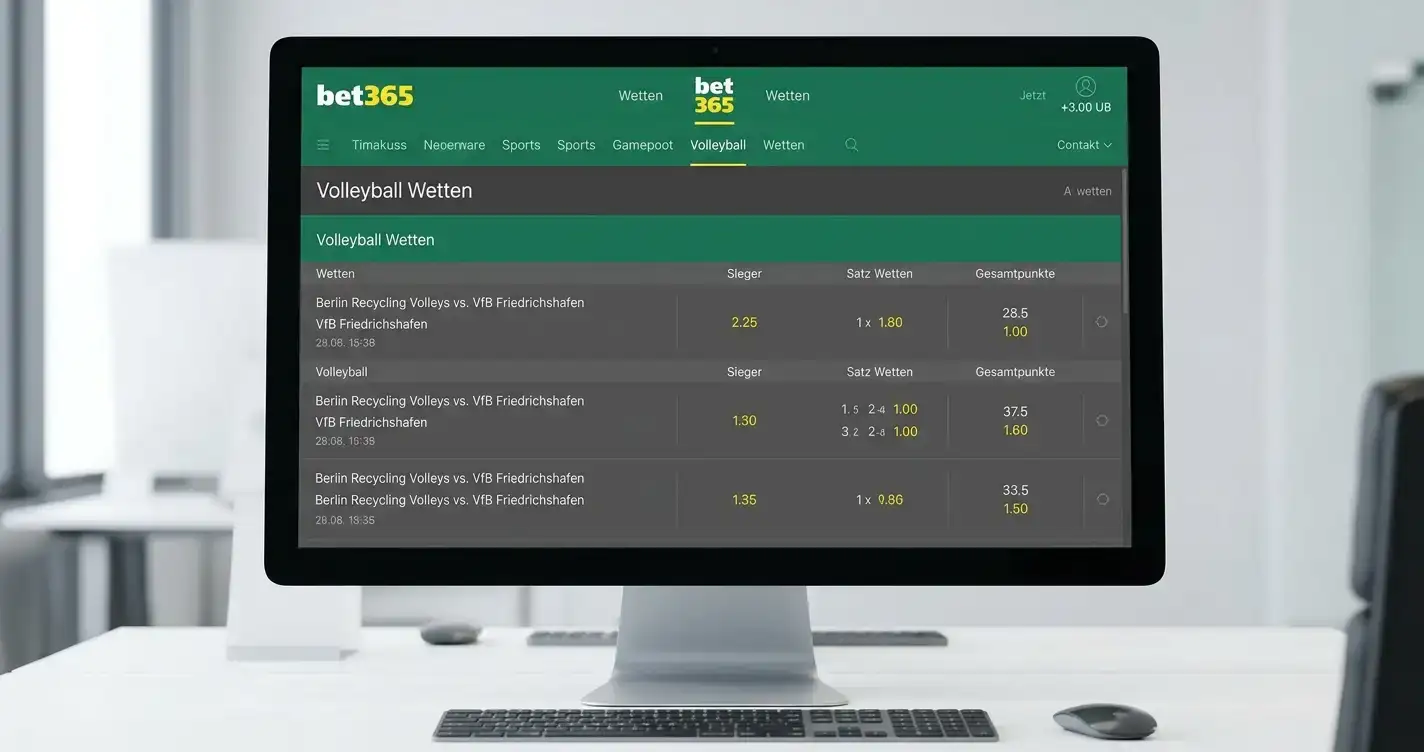Click the search magnifier icon
The image size is (1424, 752).
pyautogui.click(x=851, y=145)
